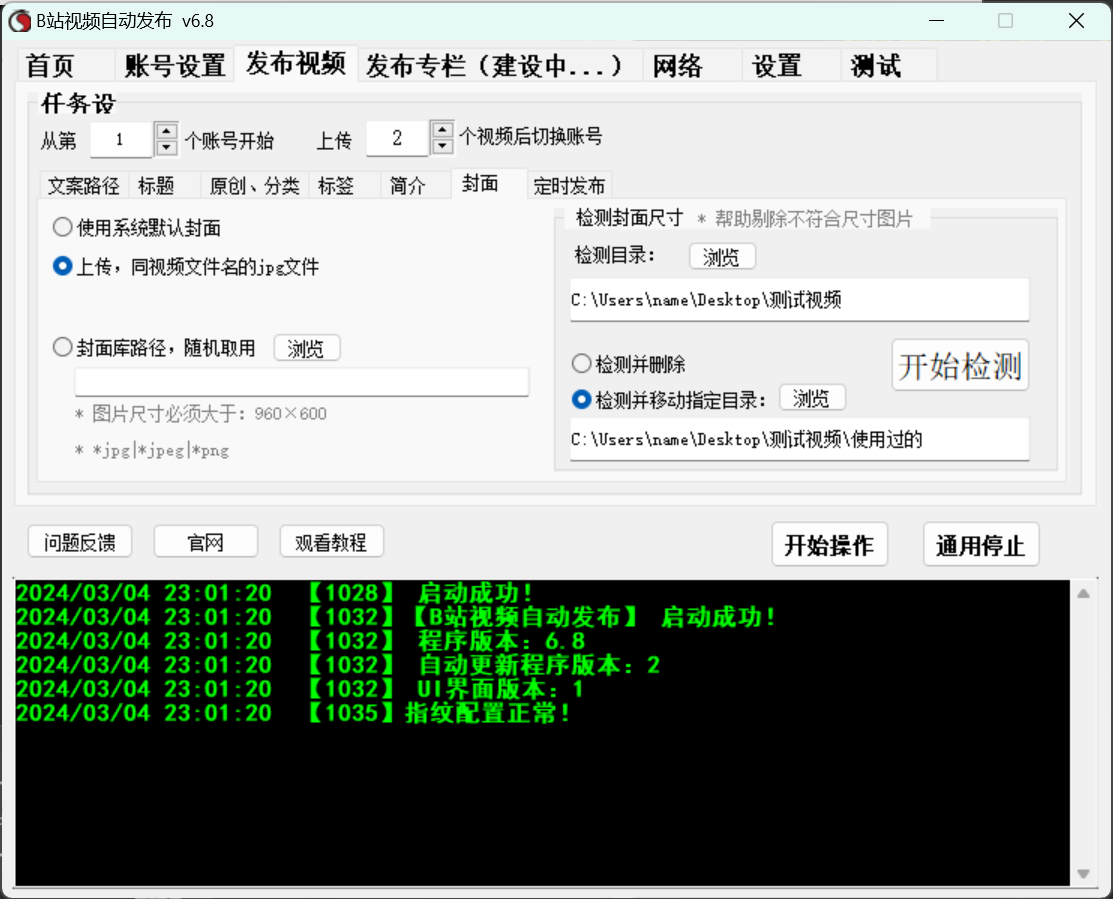Decrease videos uploaded before switching accounts

[442, 146]
